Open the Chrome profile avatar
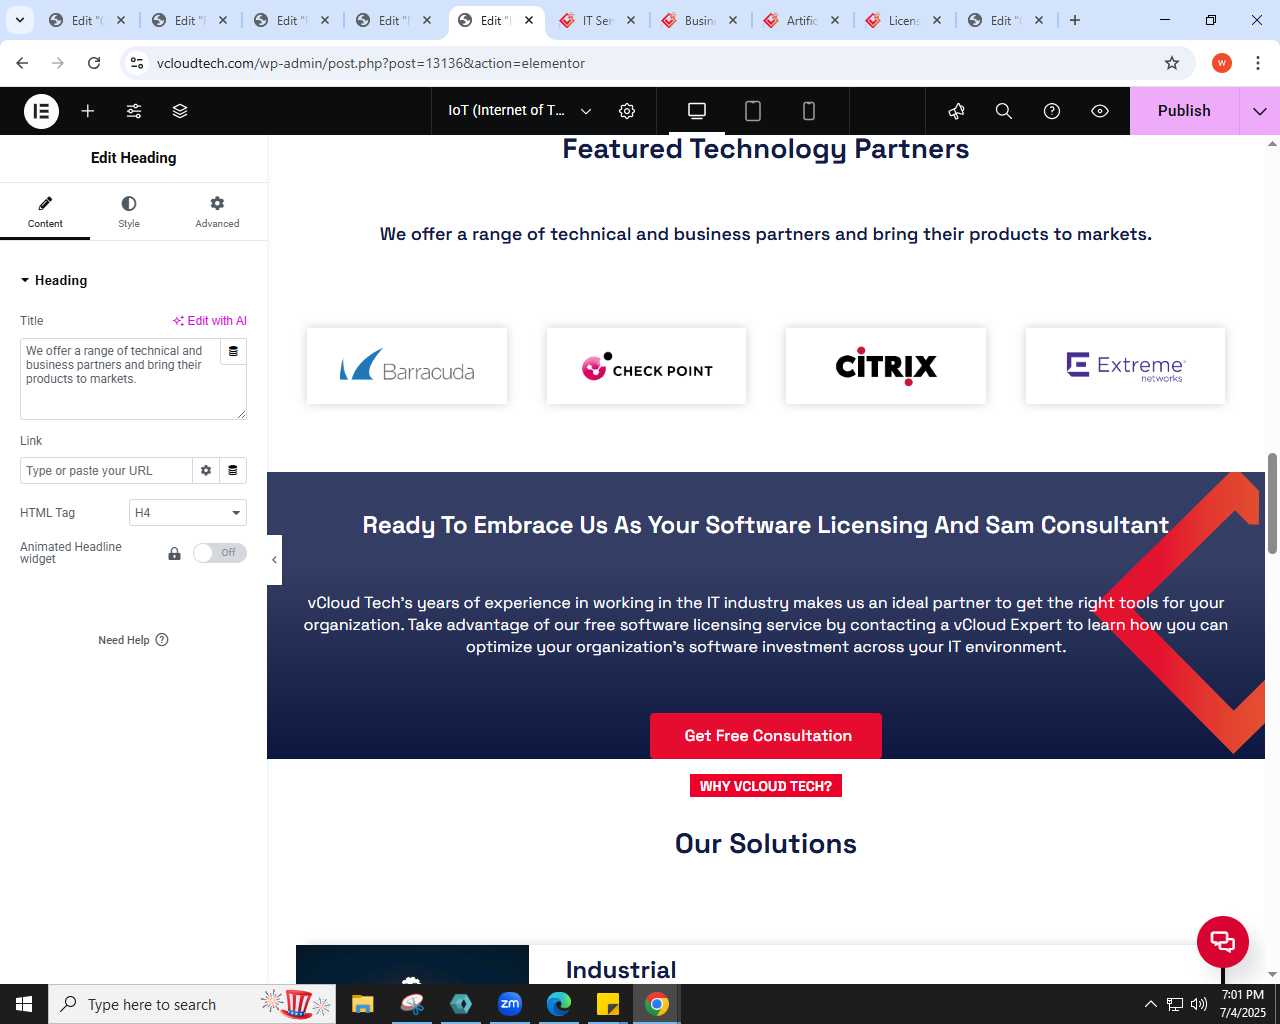Viewport: 1280px width, 1024px height. 1222,63
